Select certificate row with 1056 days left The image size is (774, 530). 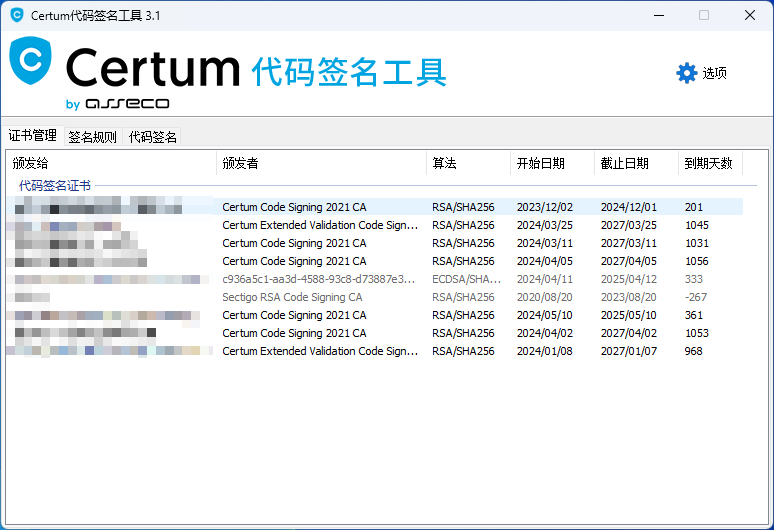(375, 261)
